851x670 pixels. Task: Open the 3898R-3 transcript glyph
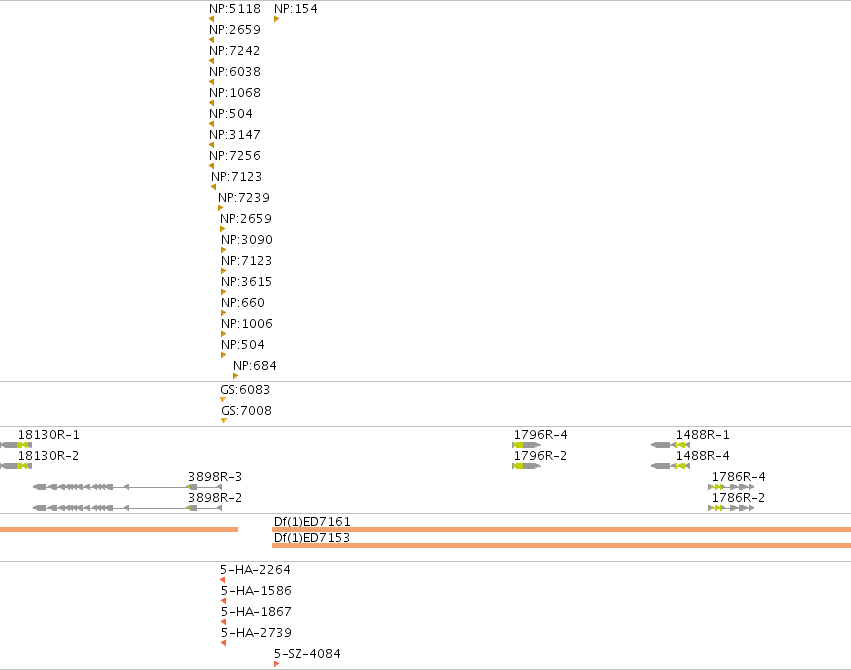(128, 487)
